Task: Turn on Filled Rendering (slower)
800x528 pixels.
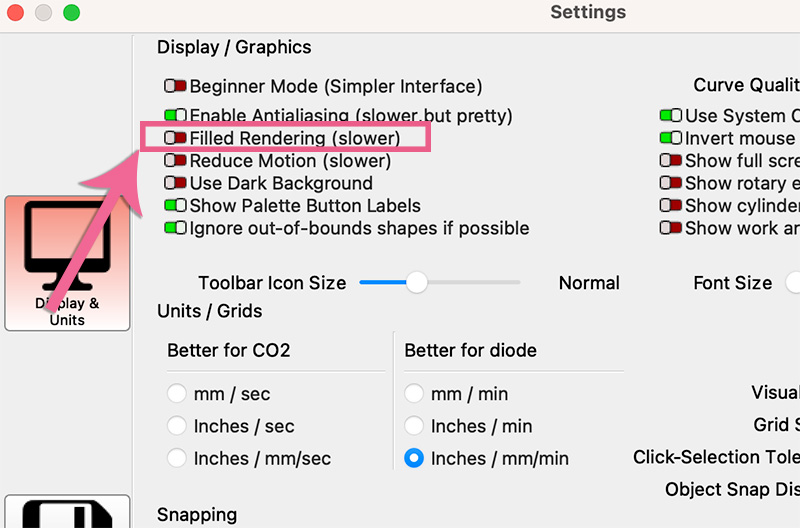Action: coord(176,138)
